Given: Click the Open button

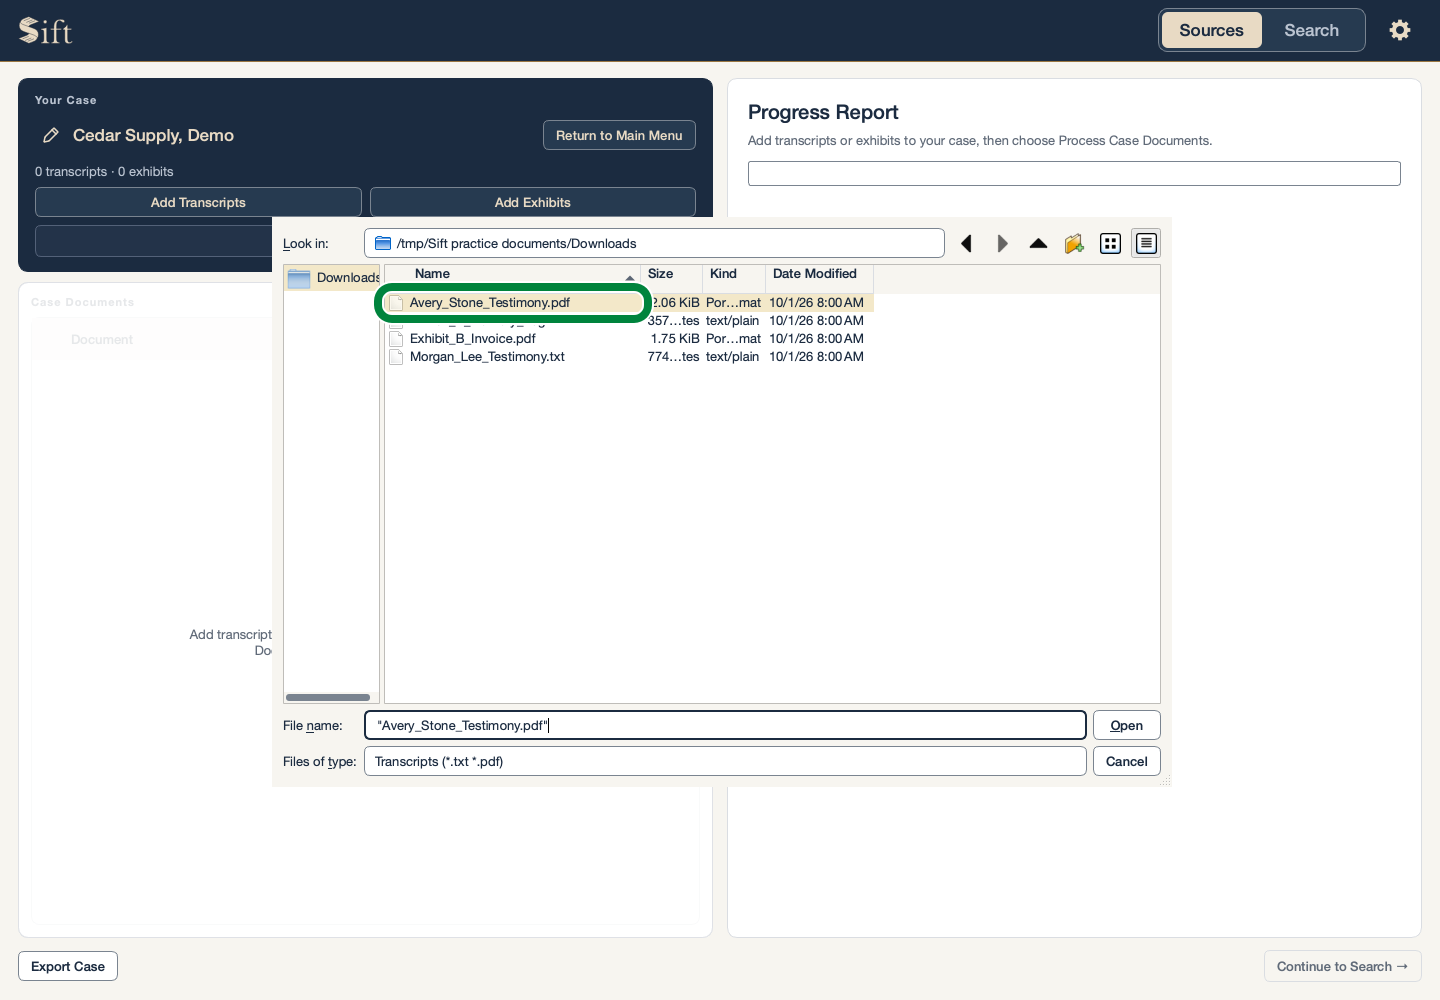Looking at the screenshot, I should point(1126,725).
